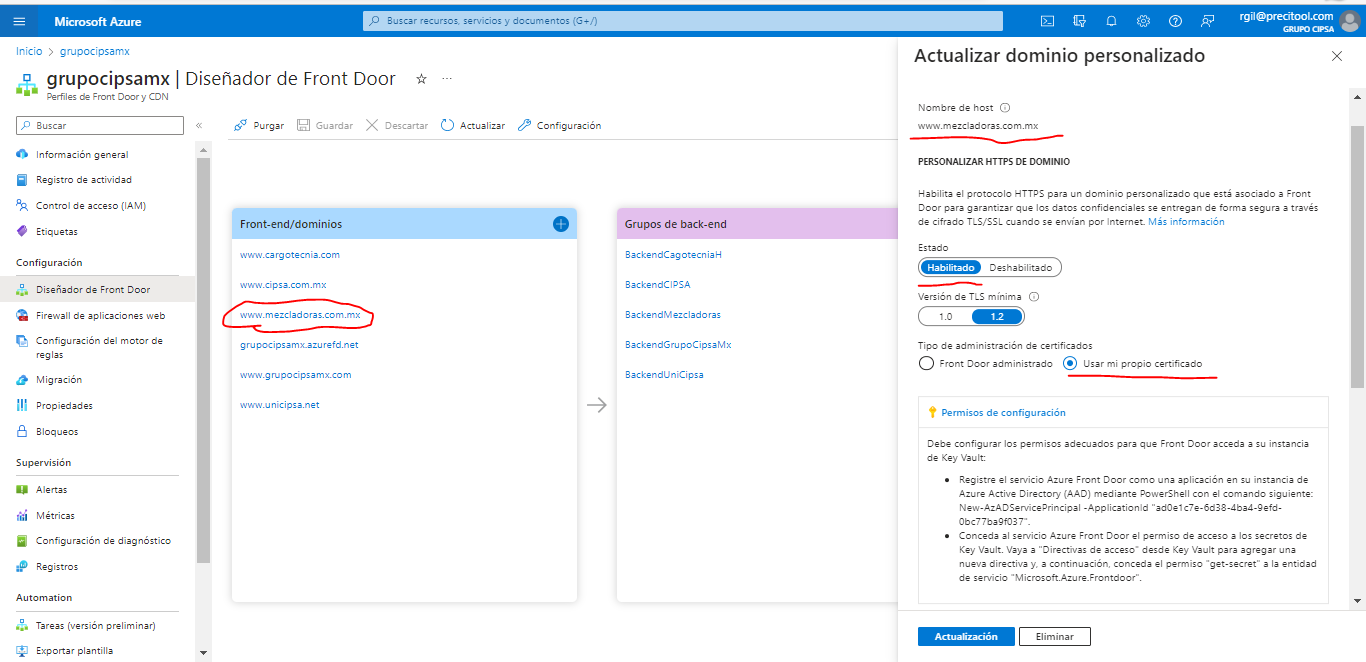
Task: Click grupocipsamx breadcrumb link
Action: coord(95,51)
